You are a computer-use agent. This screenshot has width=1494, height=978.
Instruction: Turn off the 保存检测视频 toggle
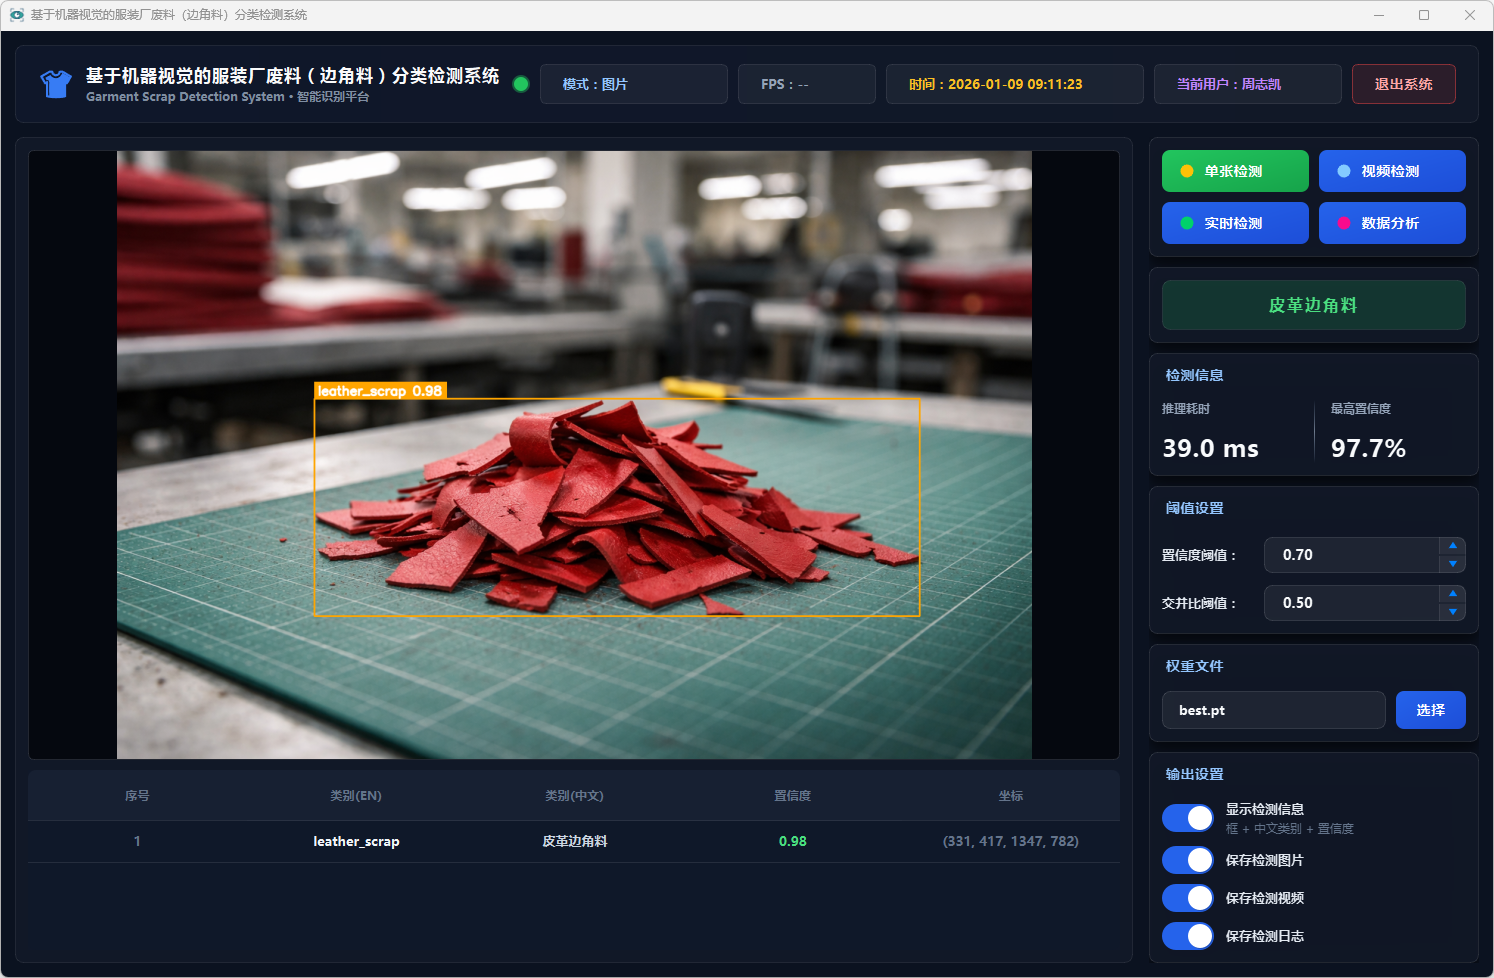click(1188, 898)
